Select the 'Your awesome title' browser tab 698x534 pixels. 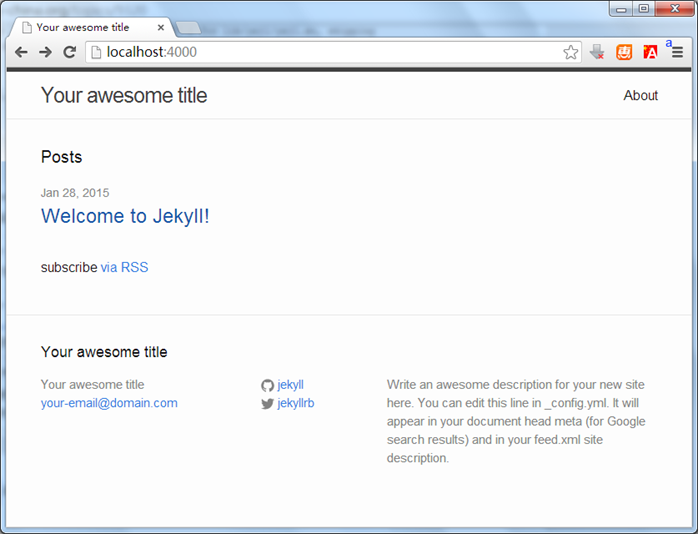(85, 27)
